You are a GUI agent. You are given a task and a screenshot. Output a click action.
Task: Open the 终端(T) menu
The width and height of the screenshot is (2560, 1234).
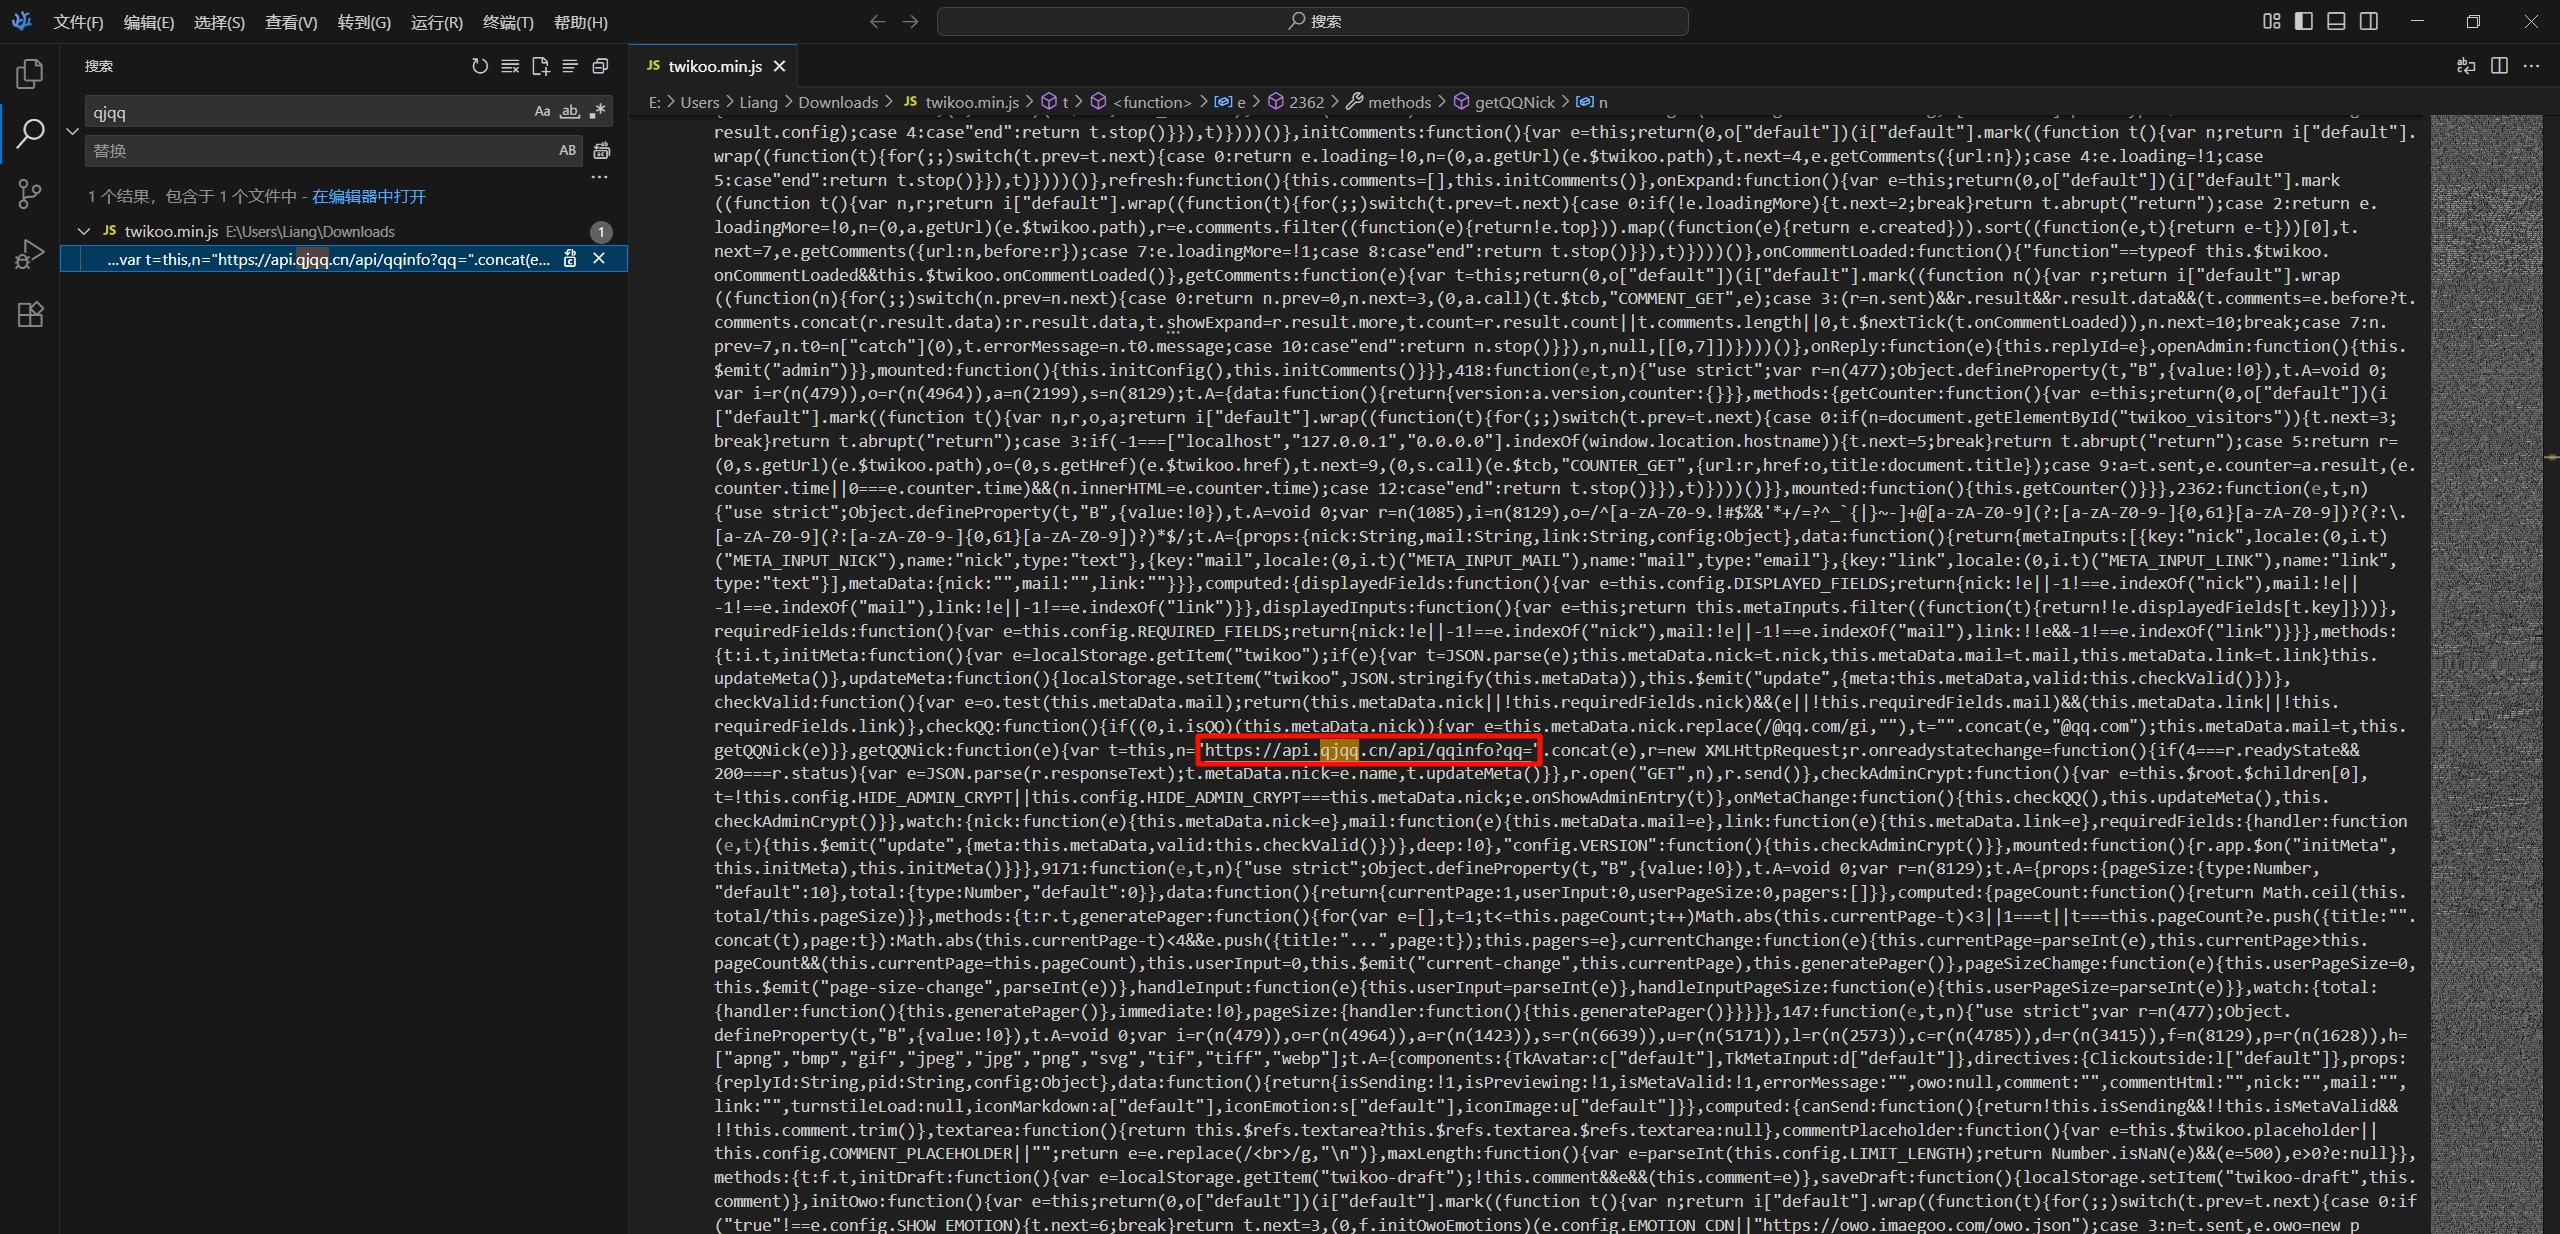(508, 22)
